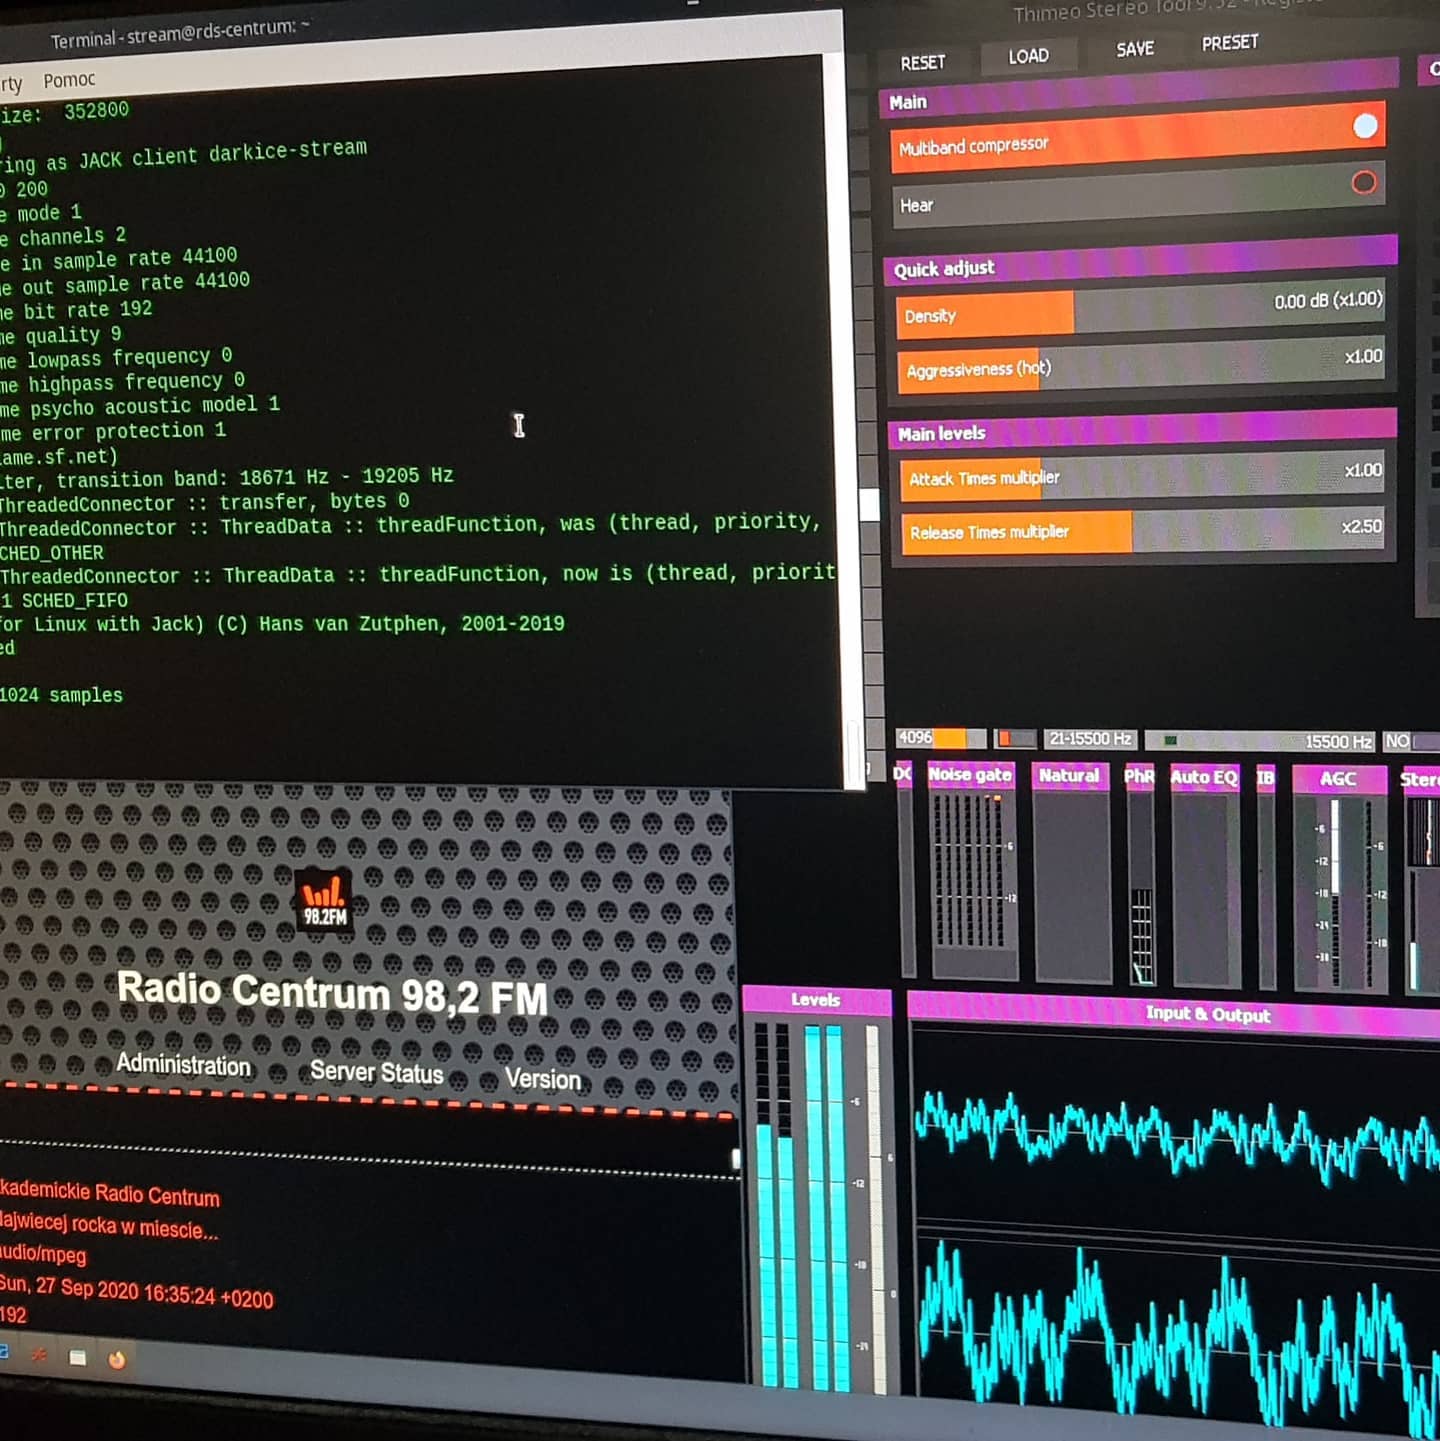Click the Radio Centrum 98,2 FM heading
The width and height of the screenshot is (1440, 1441).
point(332,994)
